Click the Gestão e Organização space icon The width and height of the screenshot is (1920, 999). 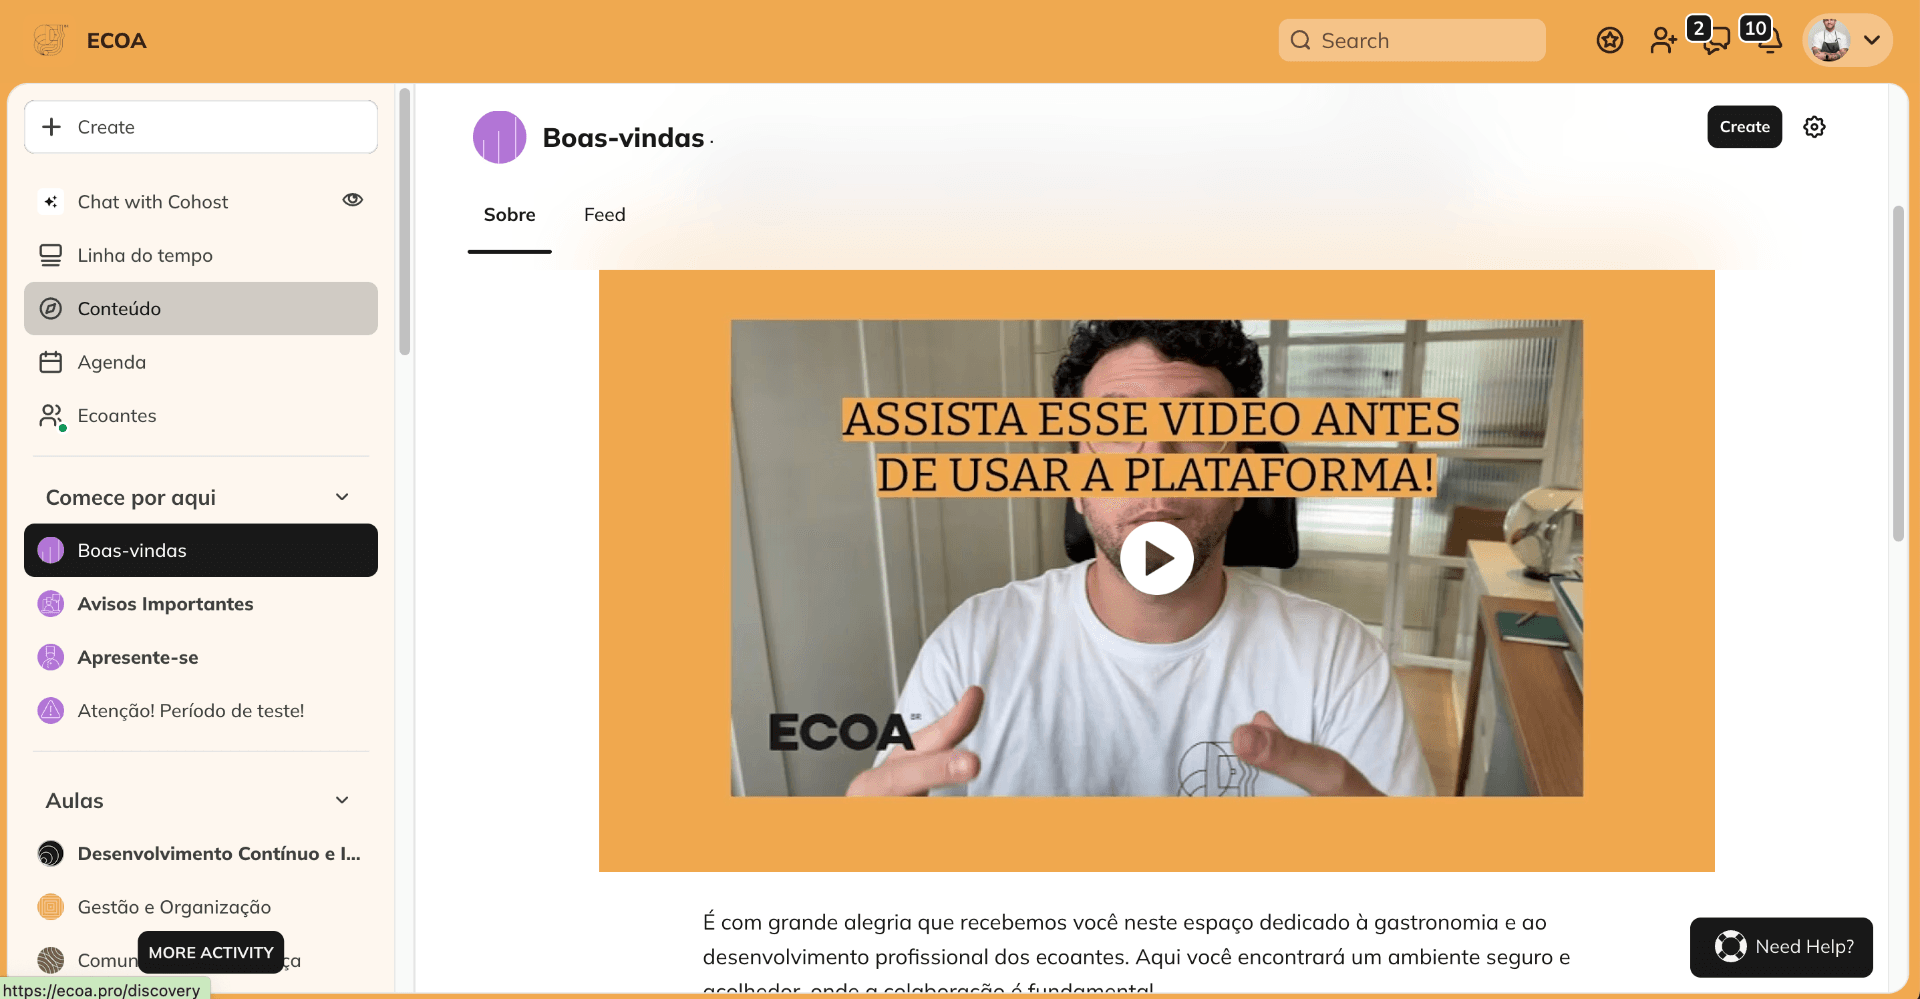(x=51, y=907)
